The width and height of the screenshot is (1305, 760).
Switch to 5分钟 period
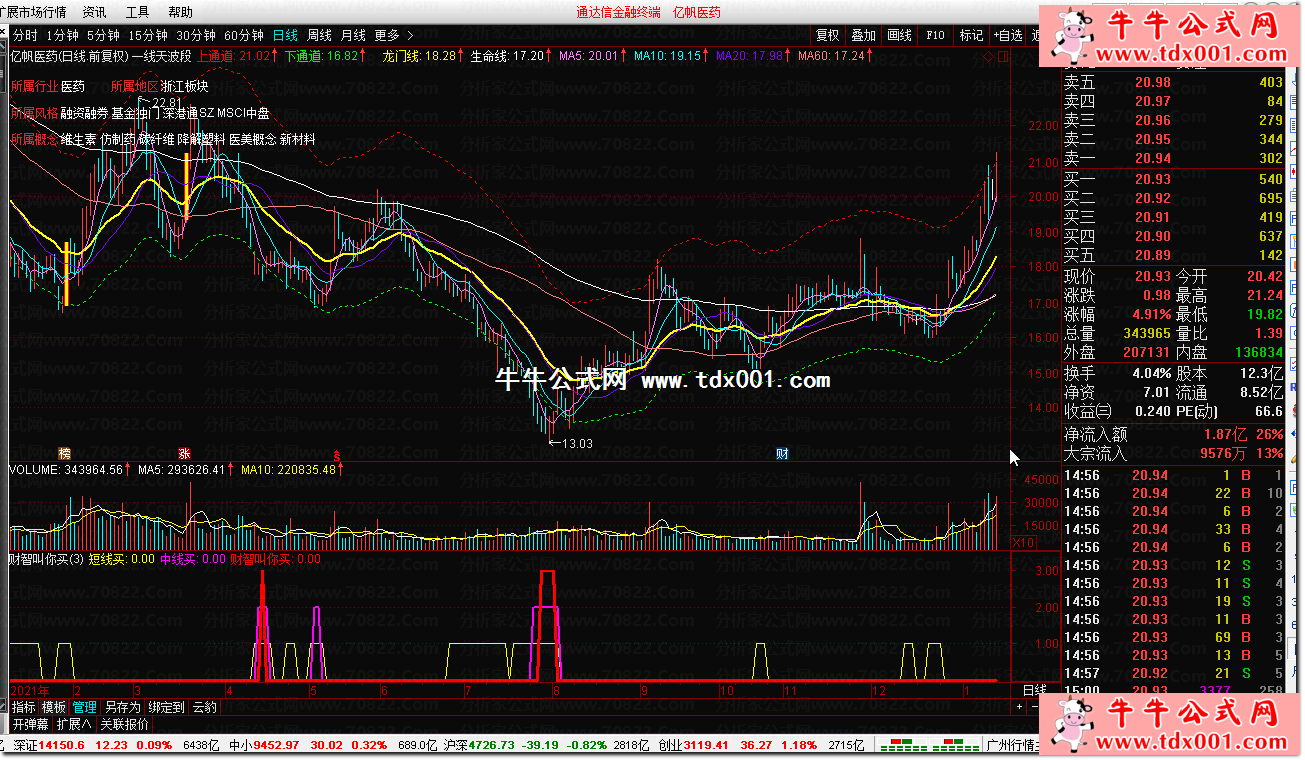[102, 35]
